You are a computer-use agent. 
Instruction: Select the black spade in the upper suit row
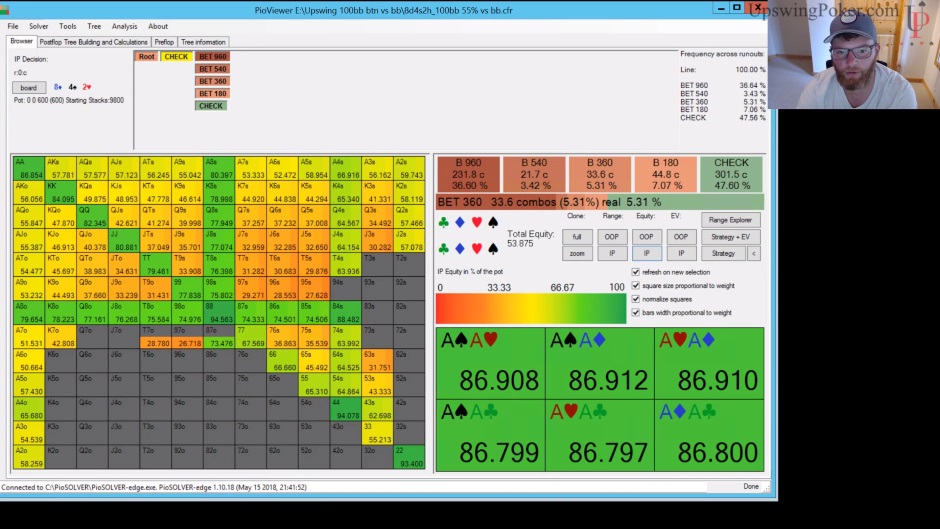pyautogui.click(x=493, y=223)
